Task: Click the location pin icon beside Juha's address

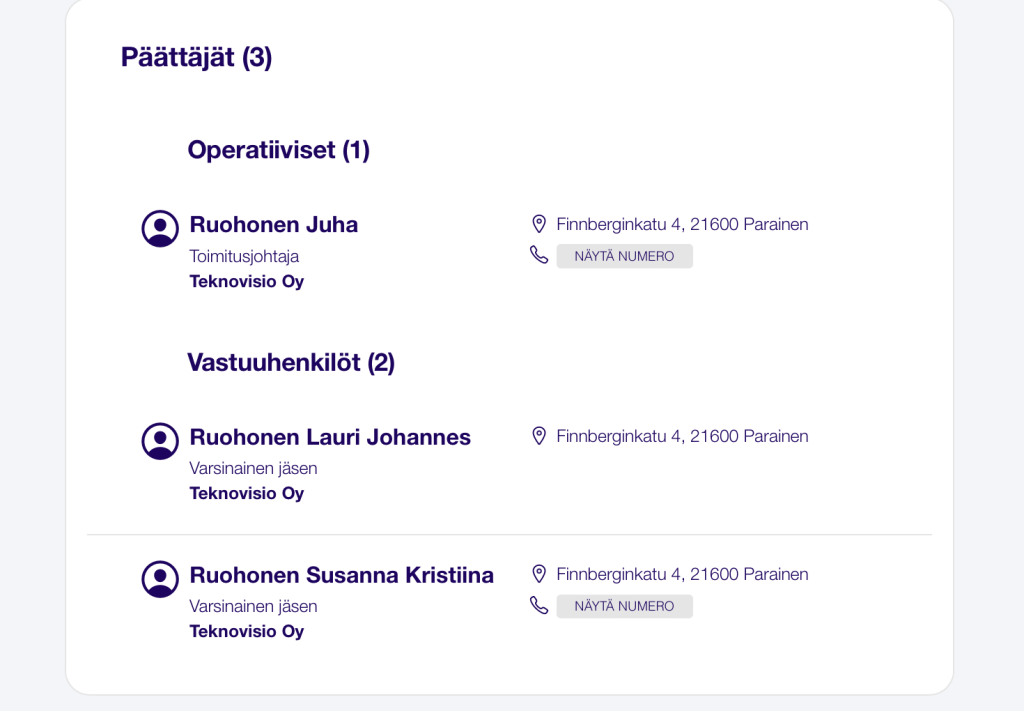Action: point(539,224)
